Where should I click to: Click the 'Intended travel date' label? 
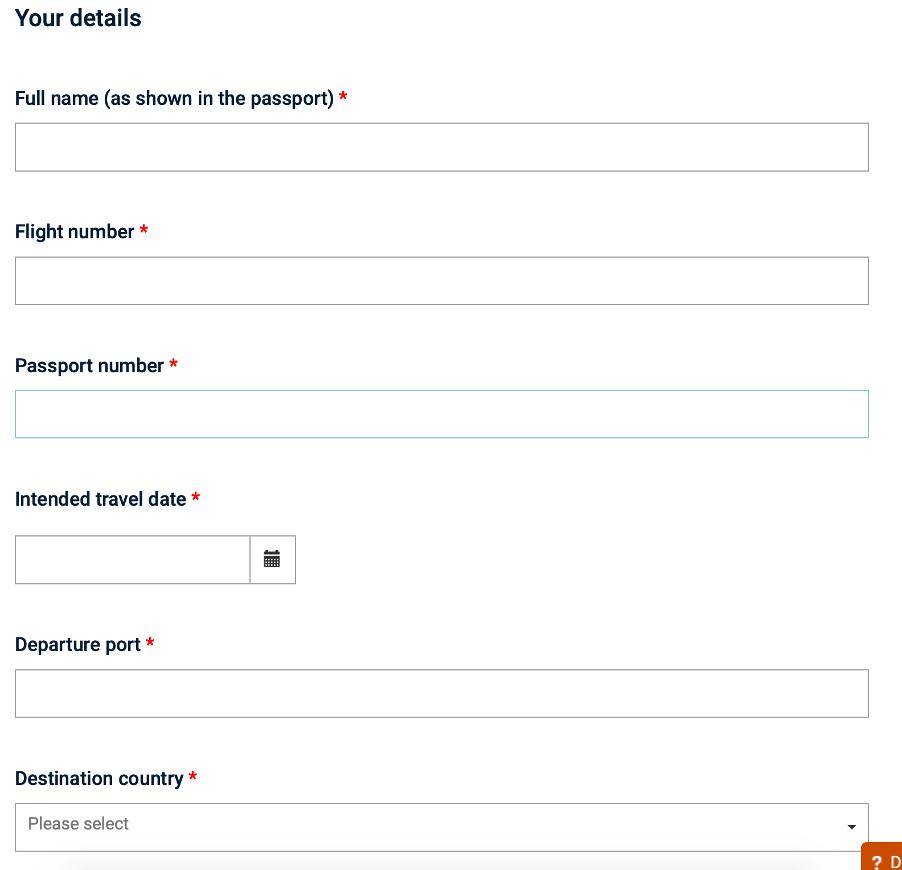click(x=100, y=499)
